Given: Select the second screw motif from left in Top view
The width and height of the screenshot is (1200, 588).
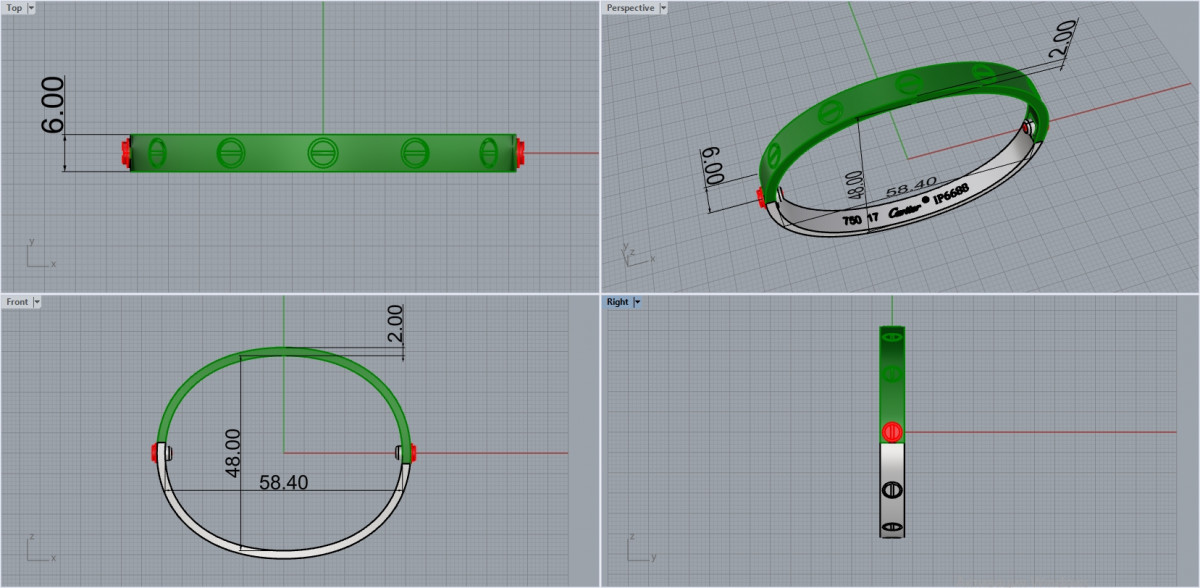Looking at the screenshot, I should 230,153.
